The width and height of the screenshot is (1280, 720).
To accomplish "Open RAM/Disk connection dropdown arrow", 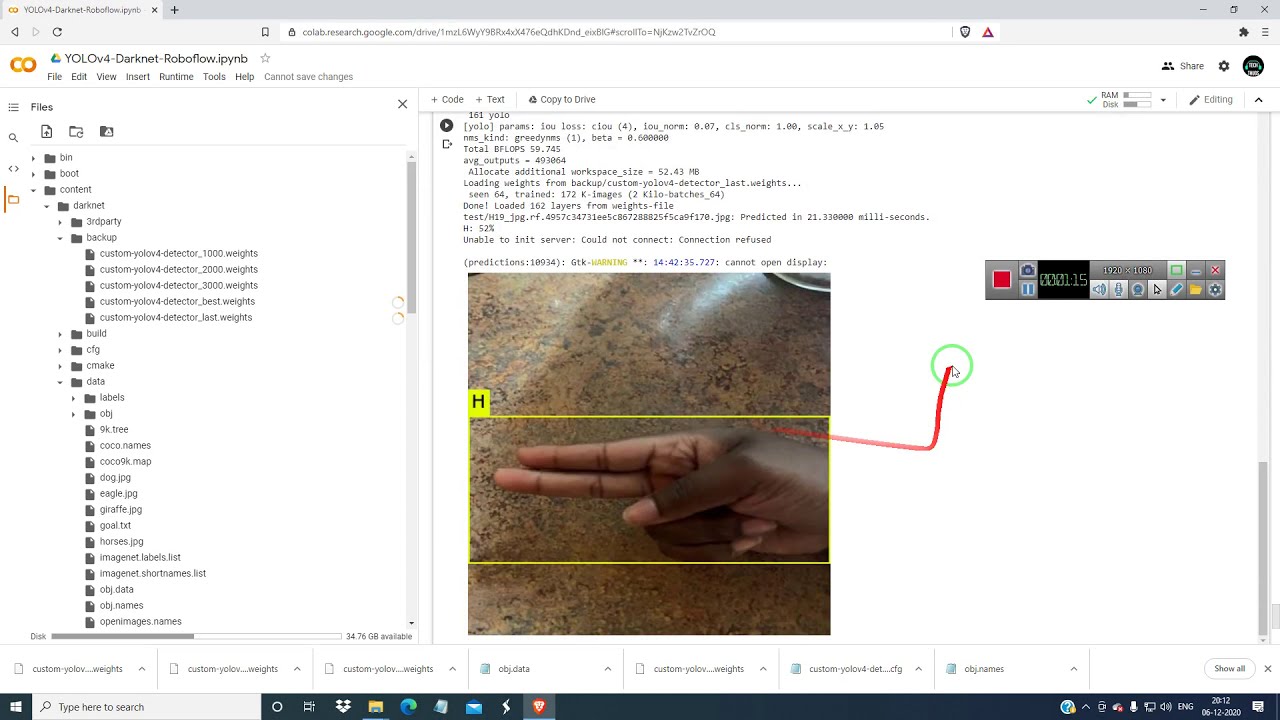I will click(x=1162, y=100).
